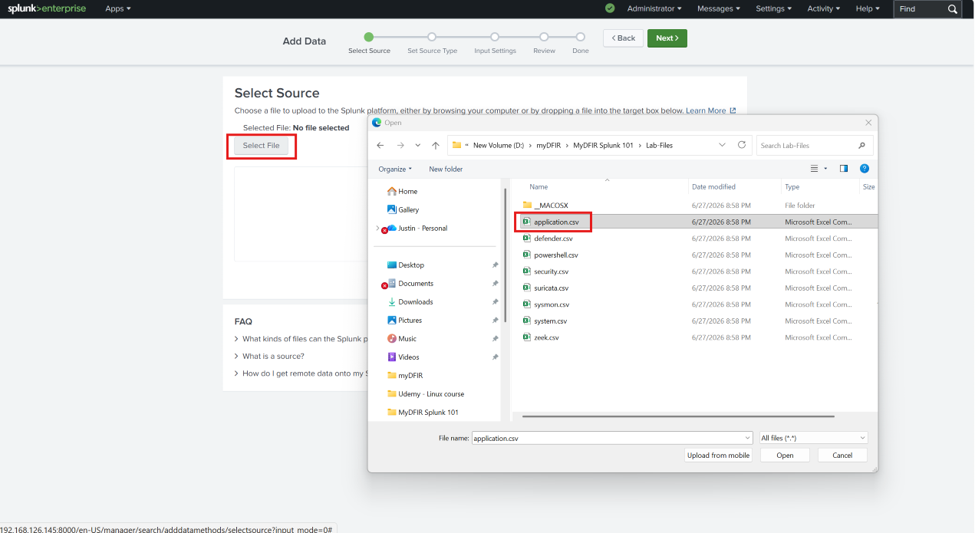The image size is (975, 533).
Task: Click the Find search magnifier icon
Action: tap(952, 9)
